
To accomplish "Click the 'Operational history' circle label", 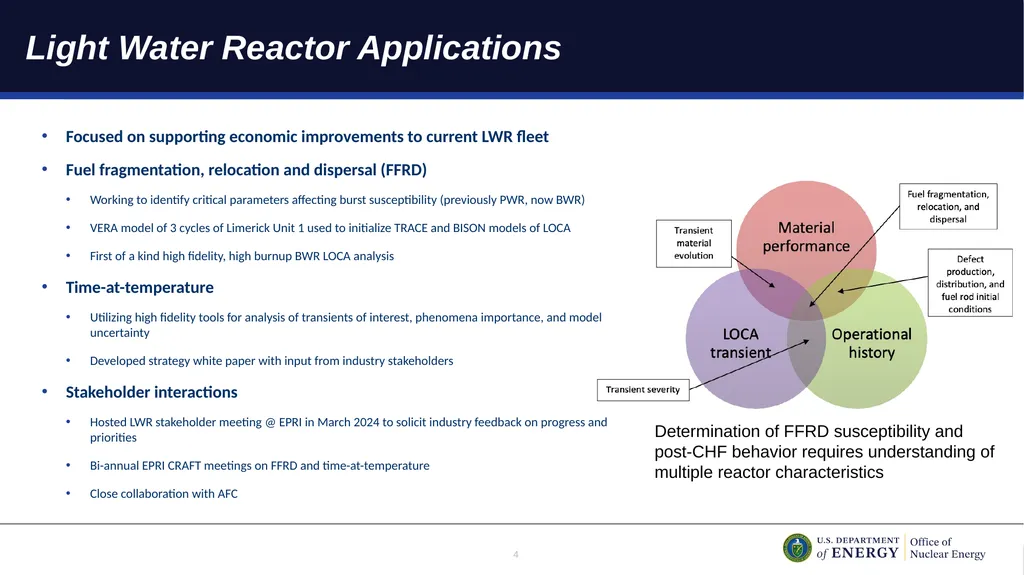I will (871, 343).
